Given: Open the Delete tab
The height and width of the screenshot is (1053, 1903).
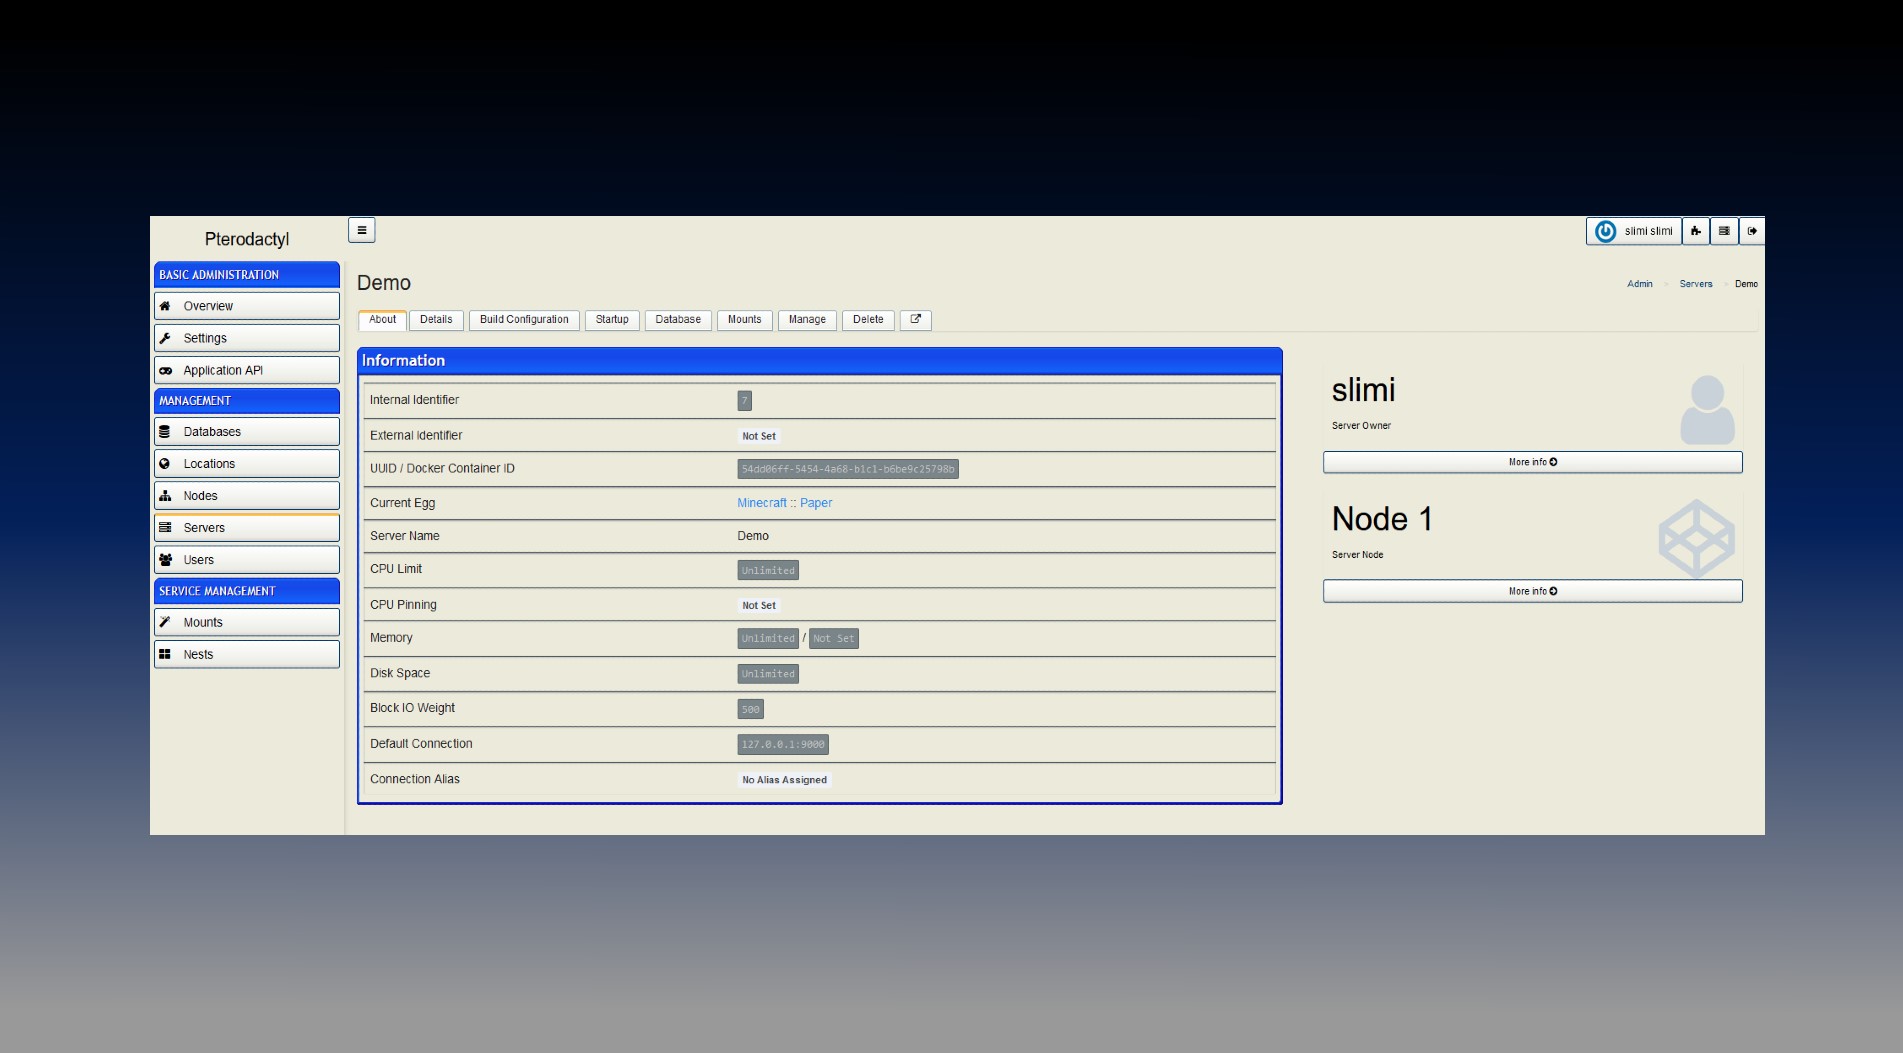Looking at the screenshot, I should [x=867, y=320].
